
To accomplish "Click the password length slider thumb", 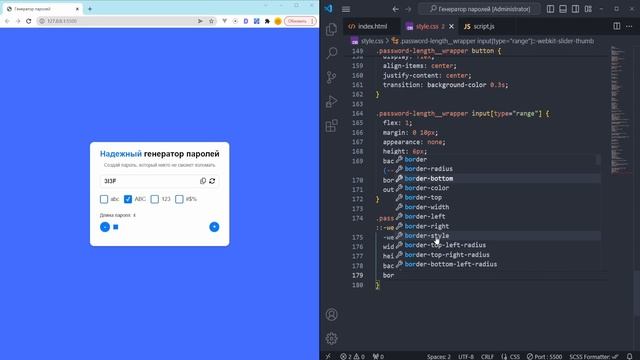I will [x=116, y=227].
